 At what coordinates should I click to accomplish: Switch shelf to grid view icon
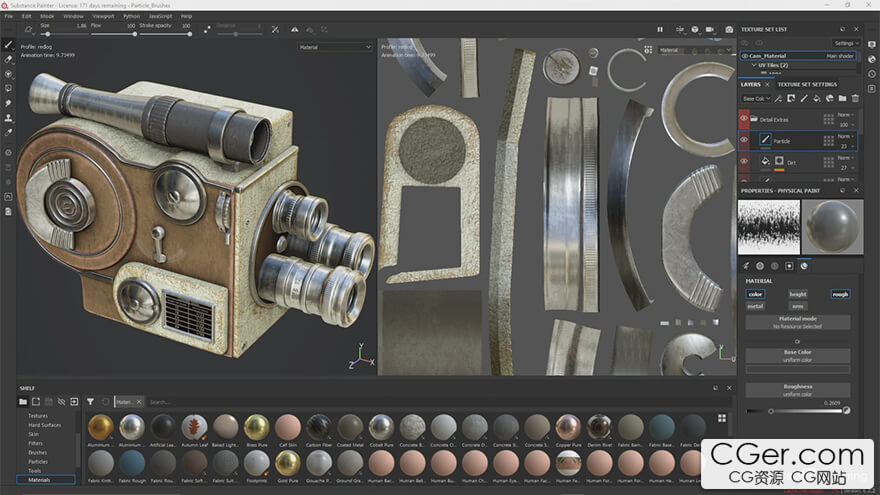coord(722,418)
